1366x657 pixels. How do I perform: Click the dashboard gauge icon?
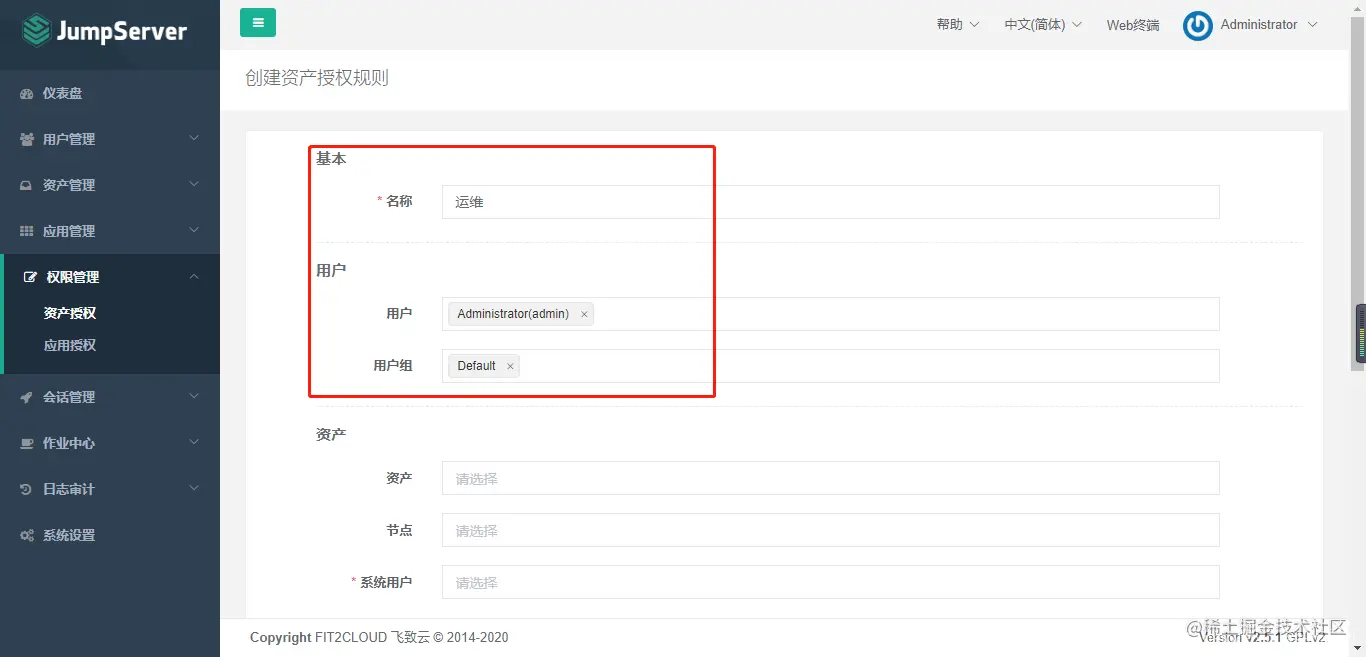27,93
